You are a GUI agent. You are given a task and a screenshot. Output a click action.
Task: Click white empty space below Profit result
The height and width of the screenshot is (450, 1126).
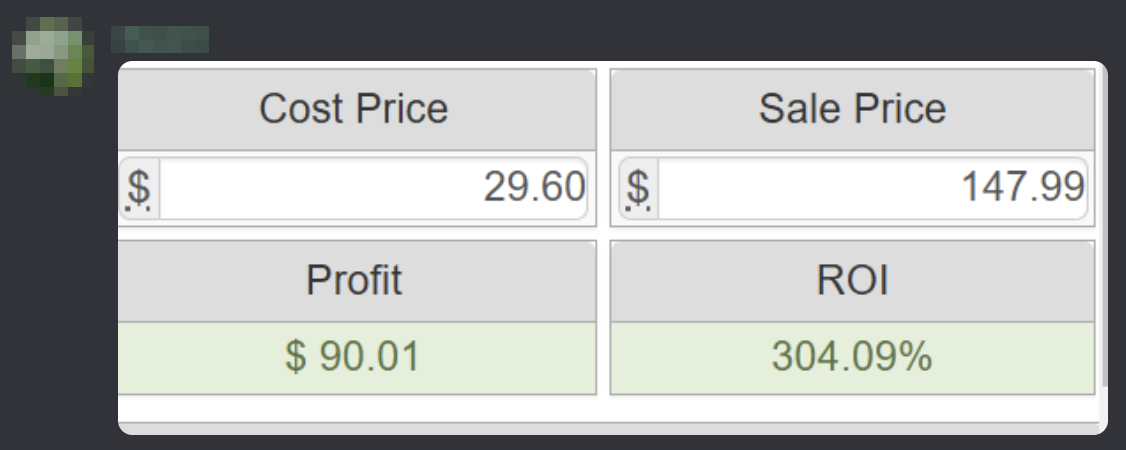(354, 409)
